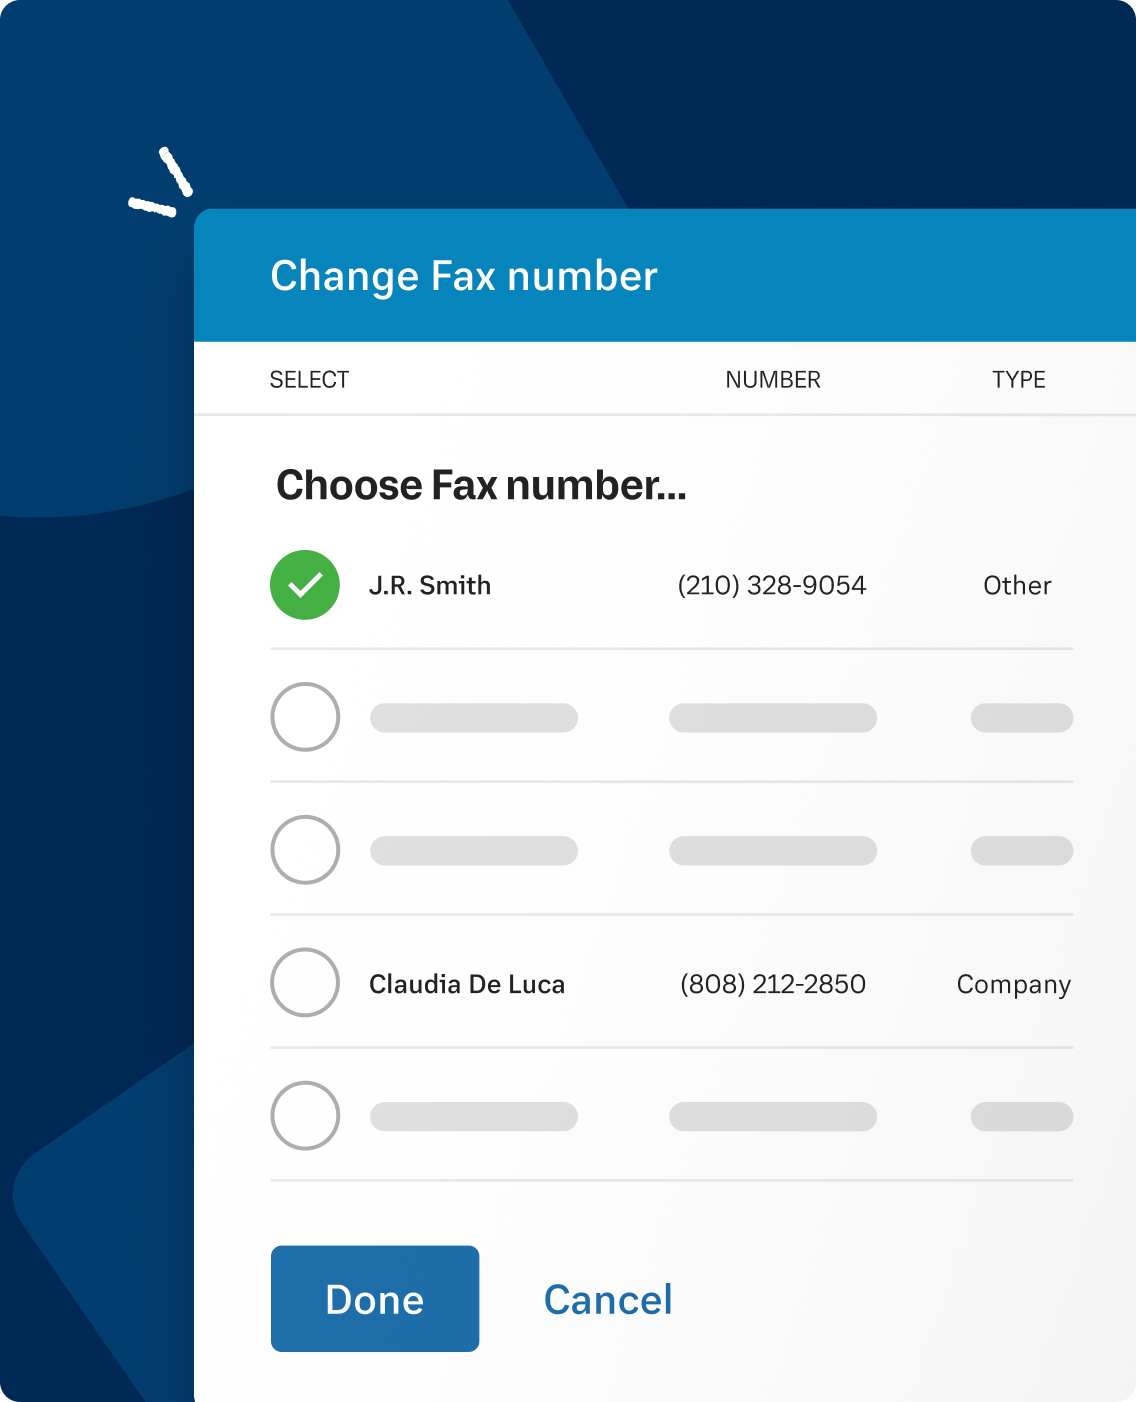Select the radio button in the third row
The image size is (1136, 1402).
click(305, 850)
